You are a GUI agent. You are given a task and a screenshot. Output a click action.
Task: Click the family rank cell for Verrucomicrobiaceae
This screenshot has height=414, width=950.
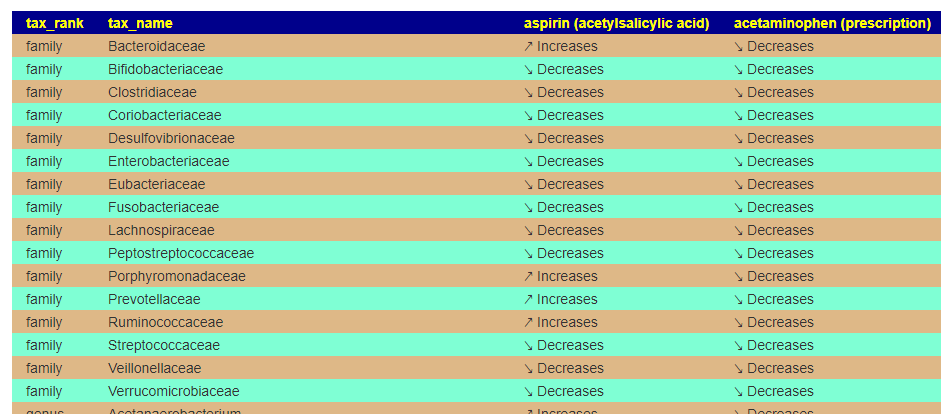(44, 392)
